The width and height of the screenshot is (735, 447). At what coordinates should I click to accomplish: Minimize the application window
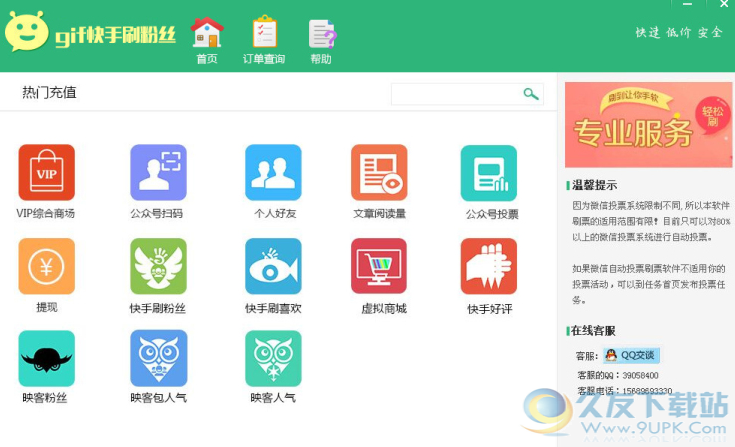point(688,4)
